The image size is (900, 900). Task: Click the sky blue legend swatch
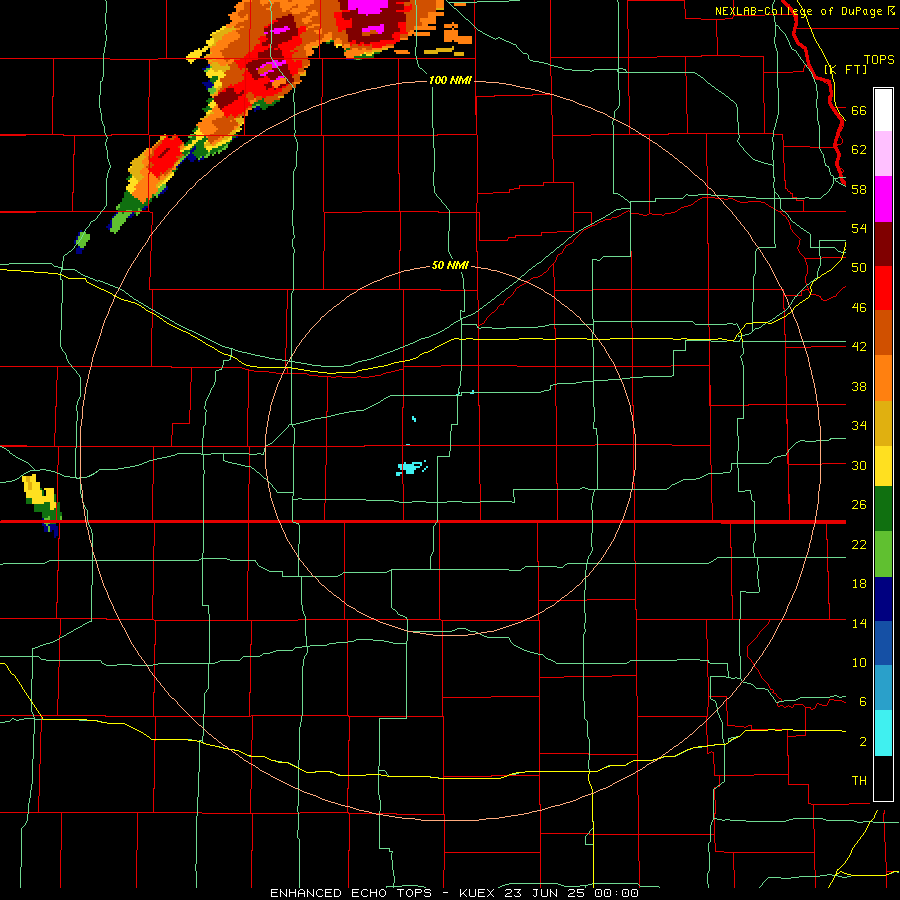pos(883,688)
